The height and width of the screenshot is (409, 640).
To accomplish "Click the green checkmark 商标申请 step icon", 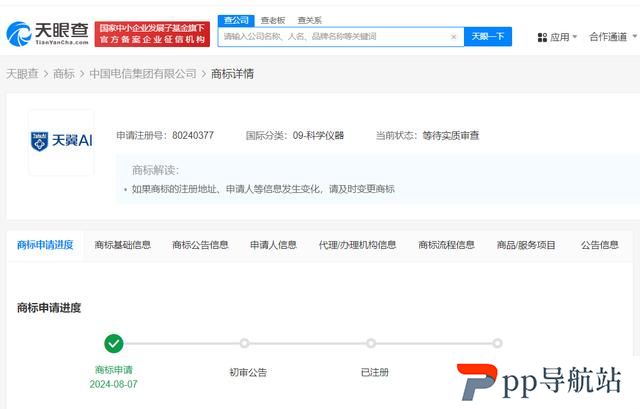I will pyautogui.click(x=114, y=344).
